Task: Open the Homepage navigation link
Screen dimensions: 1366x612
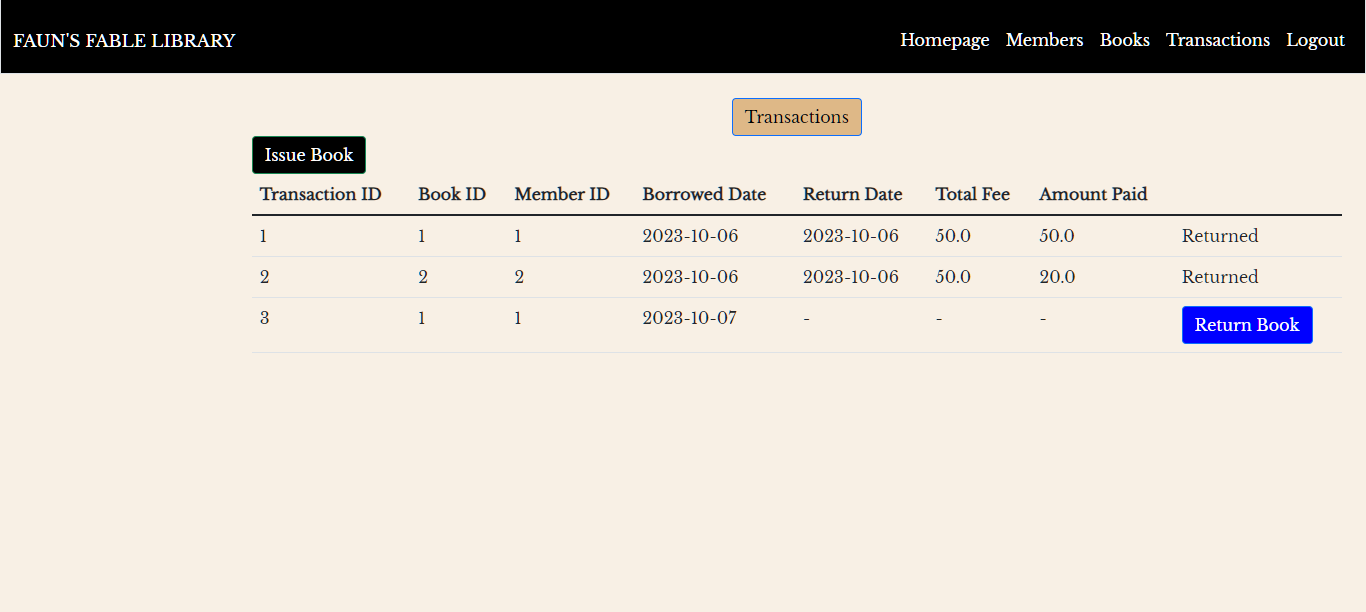Action: tap(944, 40)
